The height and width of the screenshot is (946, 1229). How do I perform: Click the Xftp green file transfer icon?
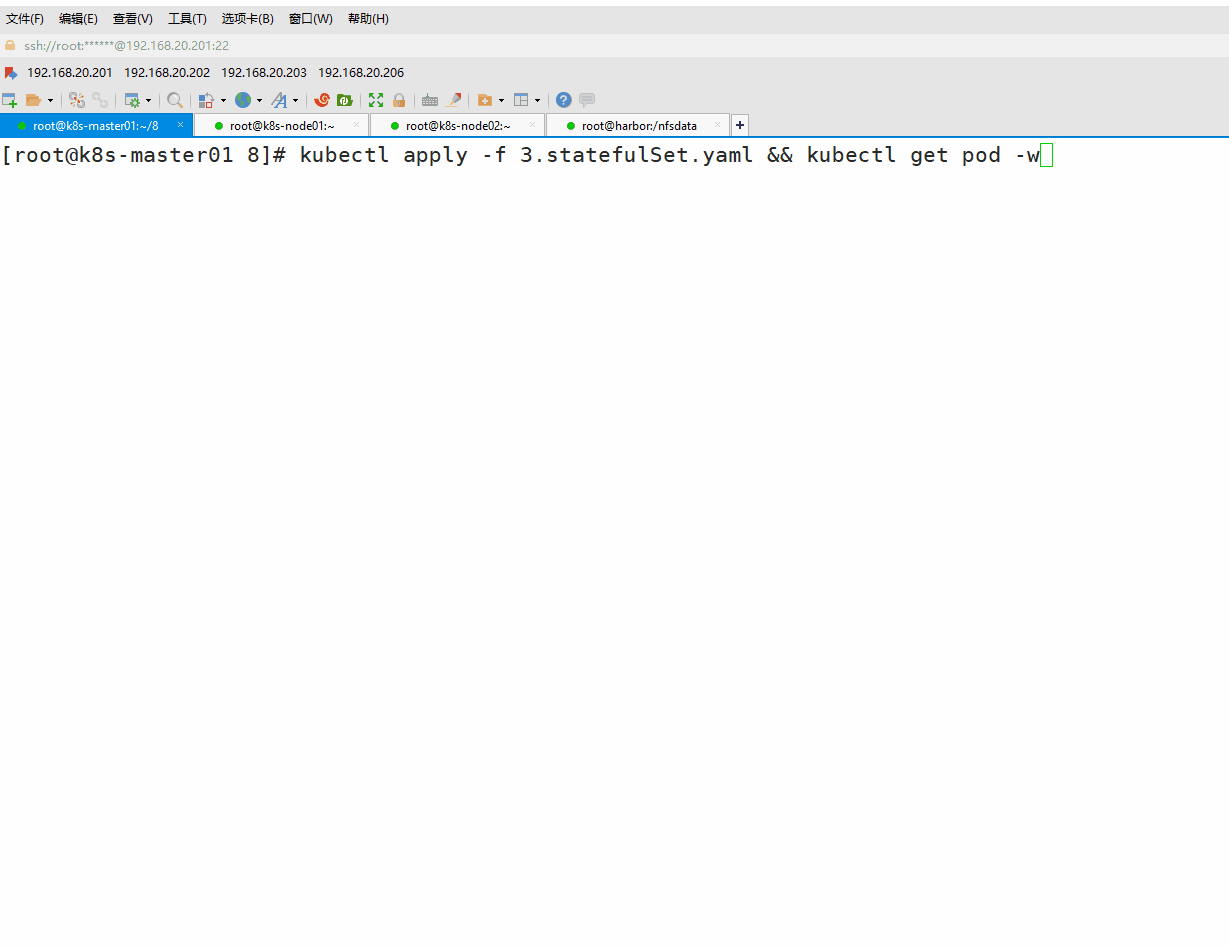tap(344, 100)
